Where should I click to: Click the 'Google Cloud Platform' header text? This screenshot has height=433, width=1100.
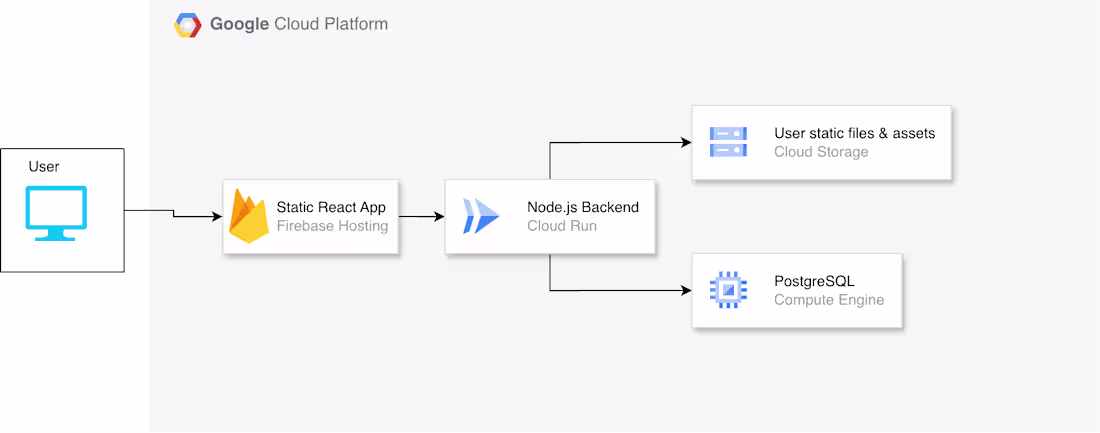coord(299,25)
